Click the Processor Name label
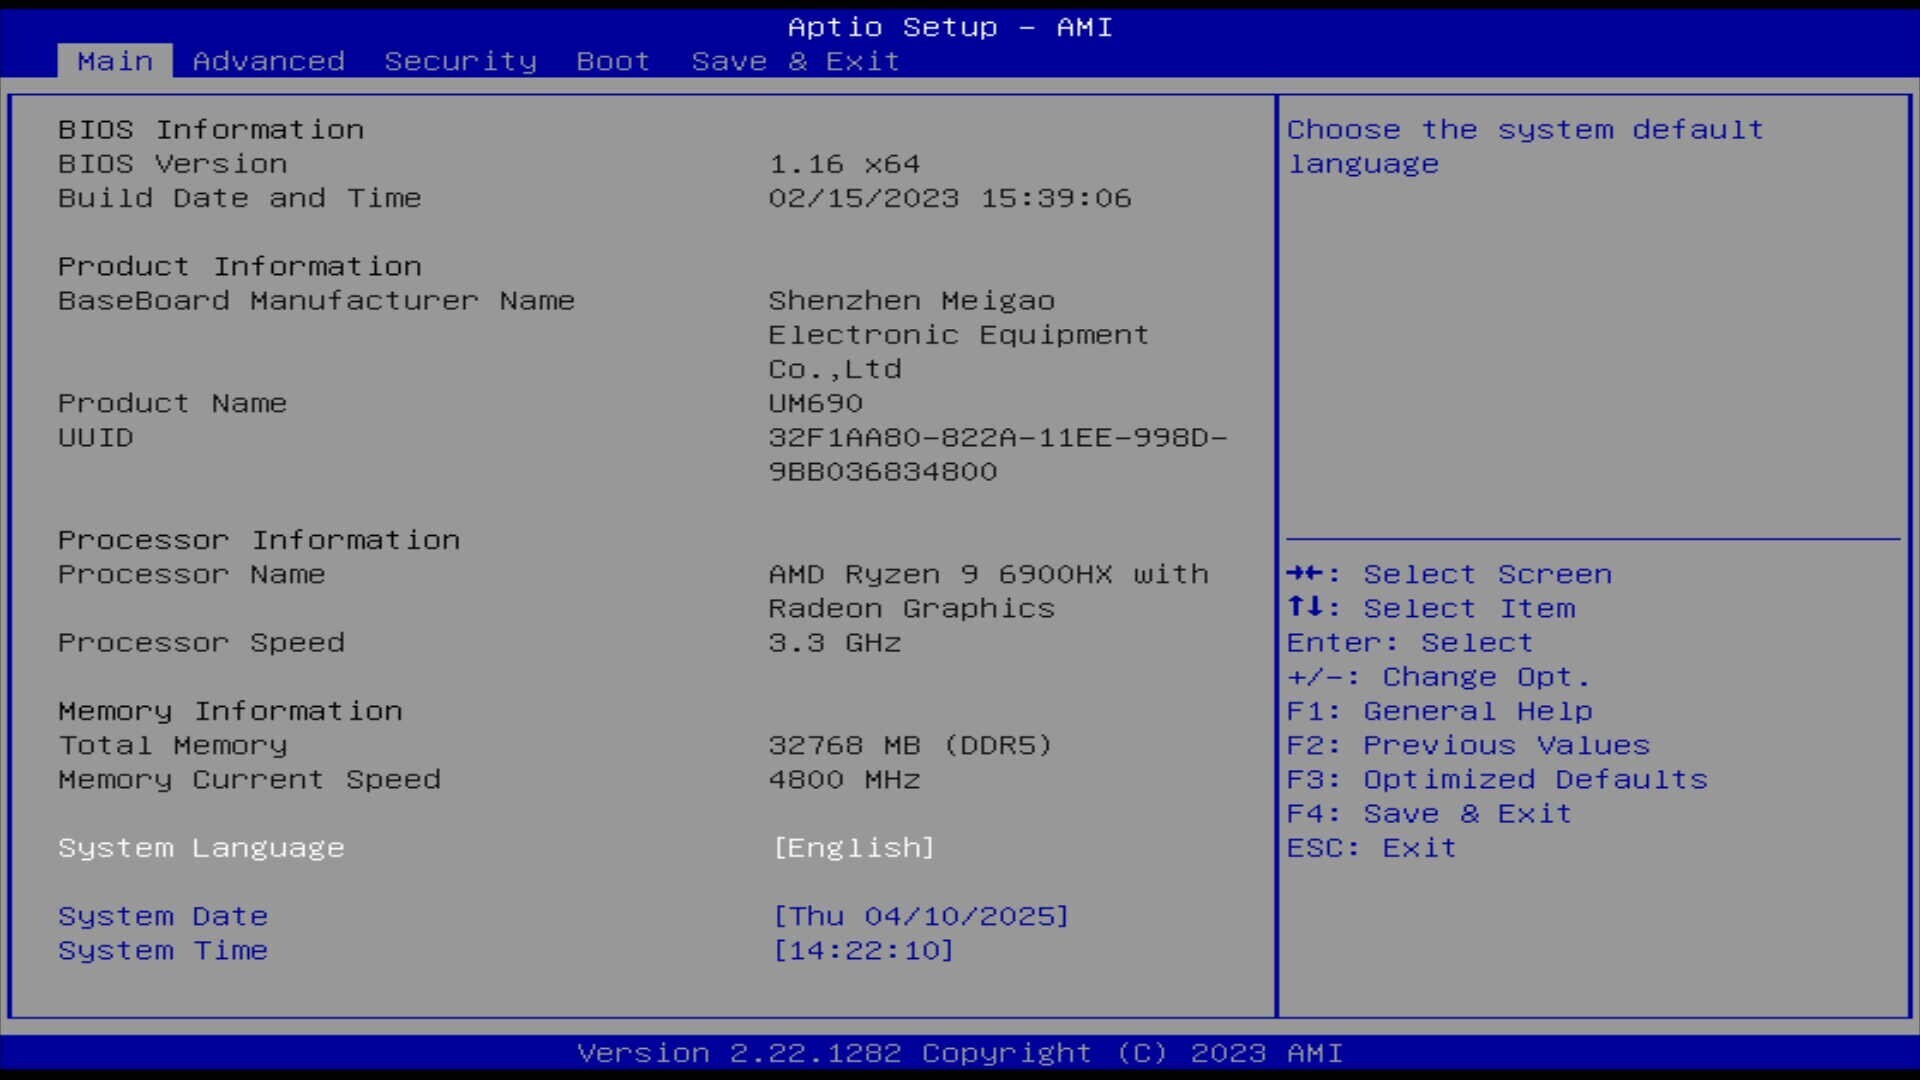Screen dimensions: 1920x1080 pyautogui.click(x=192, y=574)
